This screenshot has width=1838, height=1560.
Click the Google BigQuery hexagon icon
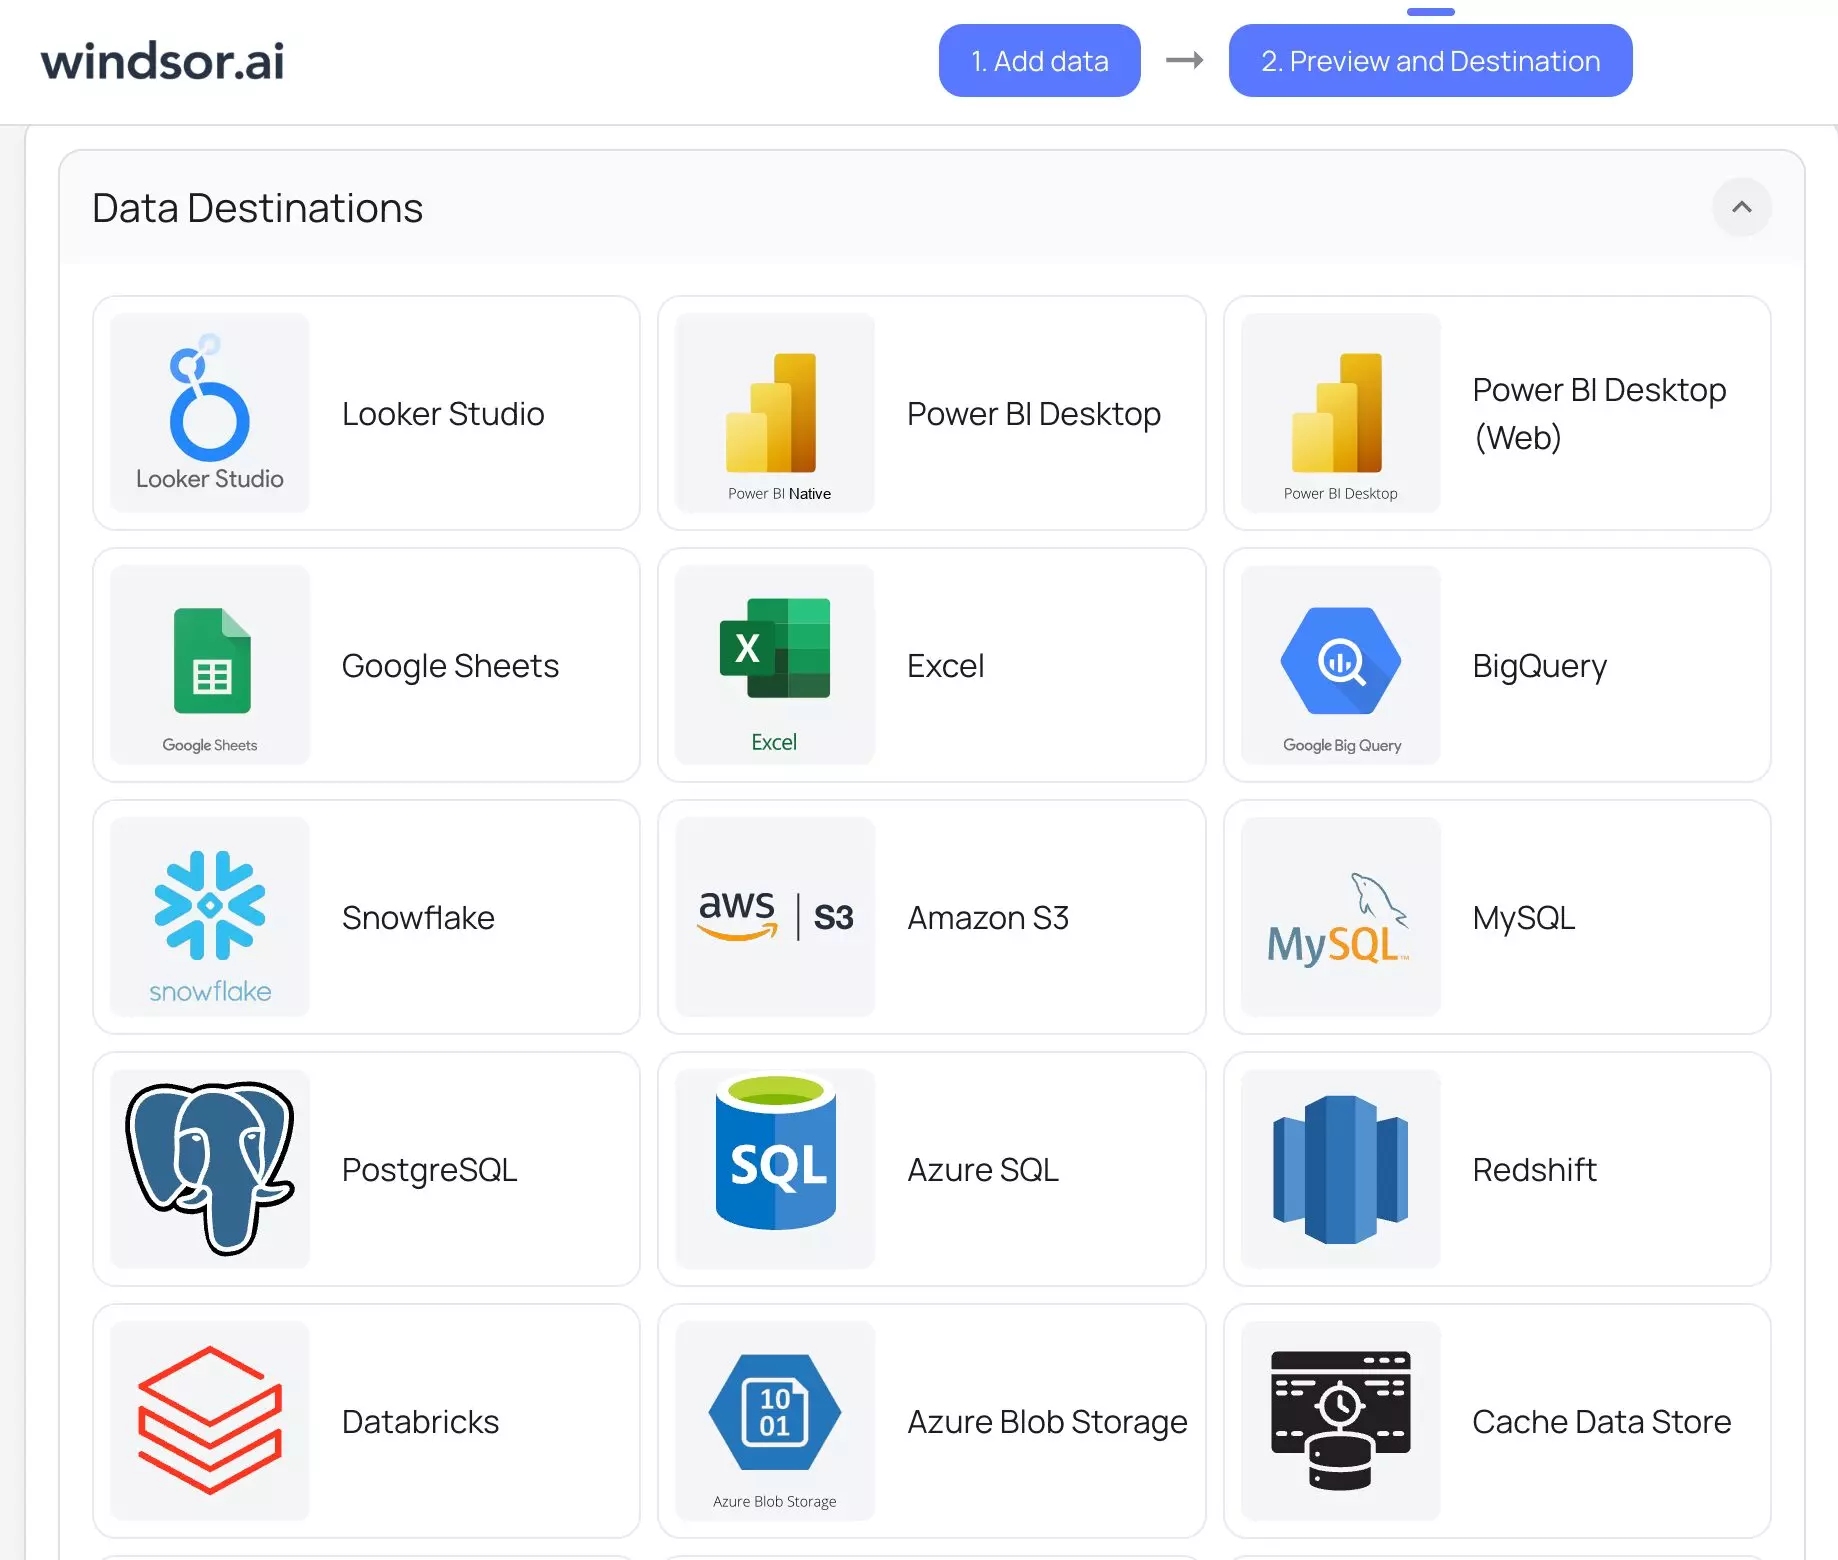coord(1340,661)
